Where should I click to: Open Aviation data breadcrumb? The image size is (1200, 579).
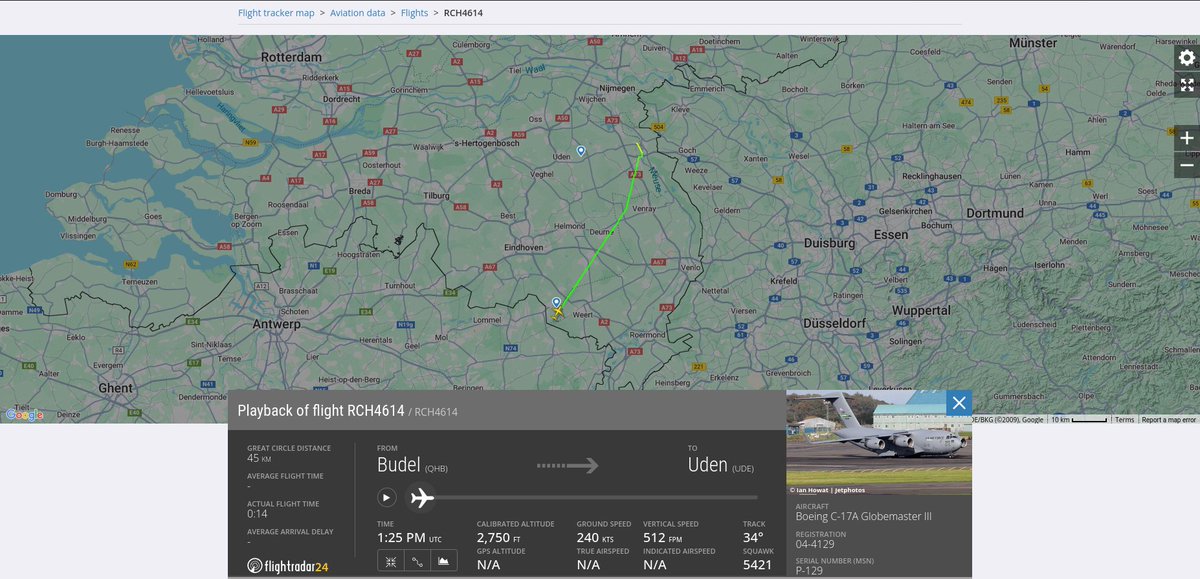tap(357, 13)
